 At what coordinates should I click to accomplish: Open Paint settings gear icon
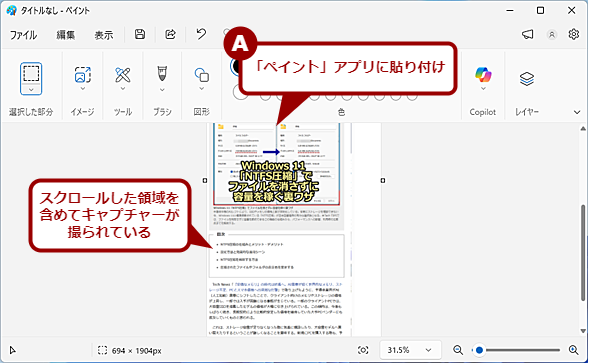(x=574, y=34)
